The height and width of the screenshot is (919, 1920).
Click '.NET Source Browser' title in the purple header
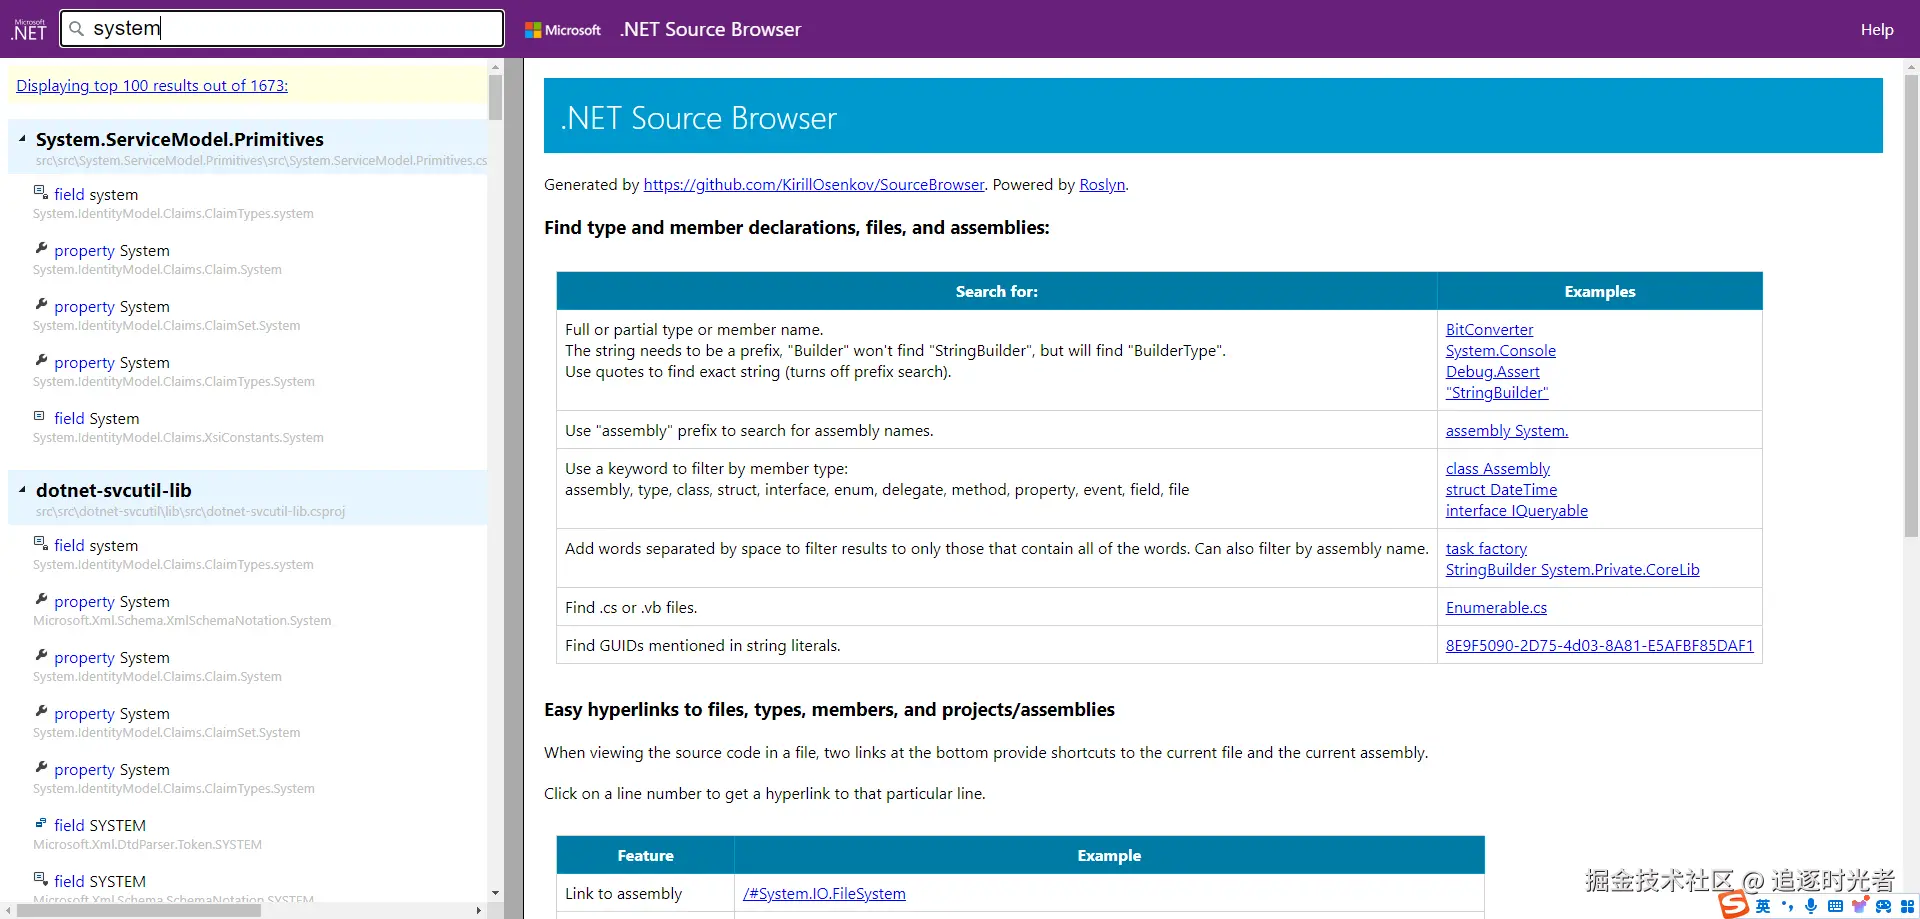tap(710, 30)
